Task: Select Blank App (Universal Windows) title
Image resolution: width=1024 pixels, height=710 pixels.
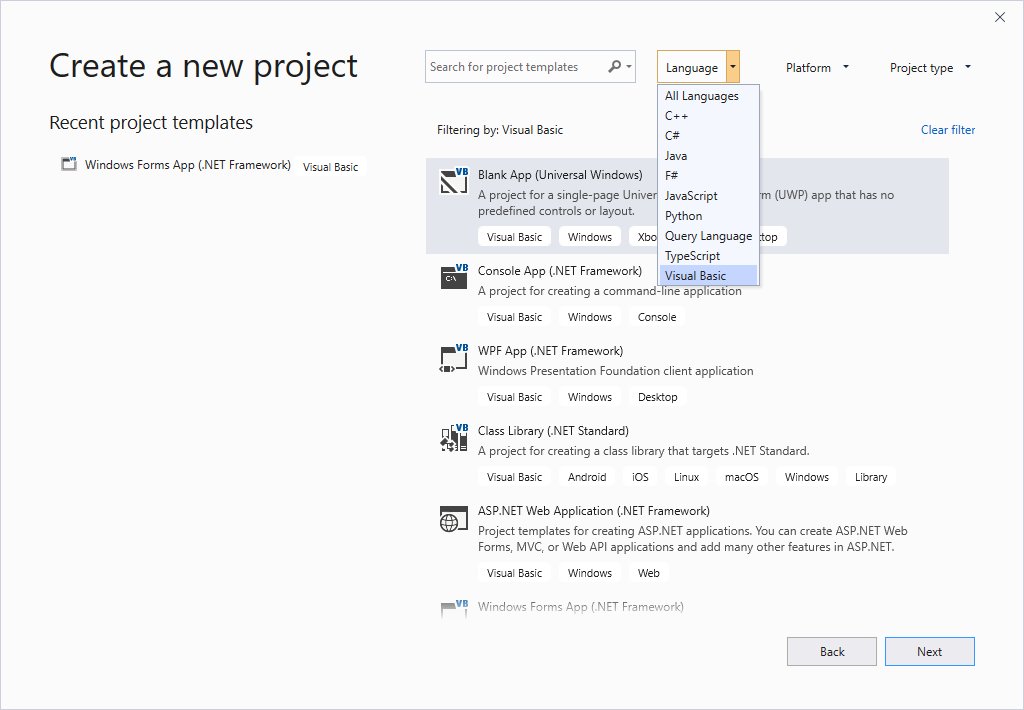Action: pyautogui.click(x=560, y=175)
